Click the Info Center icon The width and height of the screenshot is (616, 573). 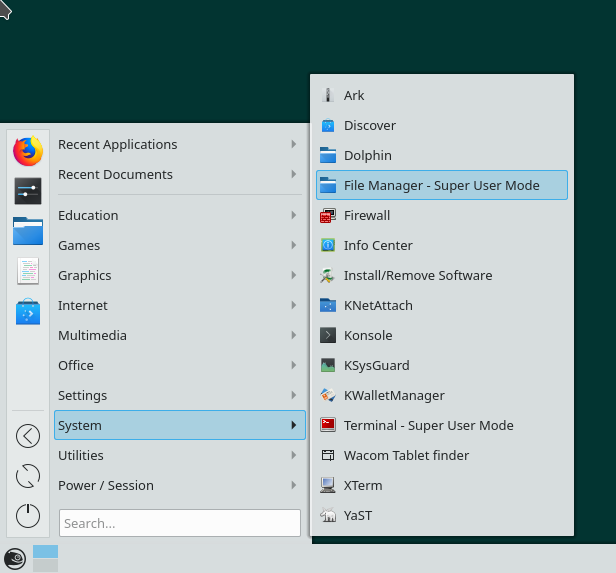tap(328, 245)
